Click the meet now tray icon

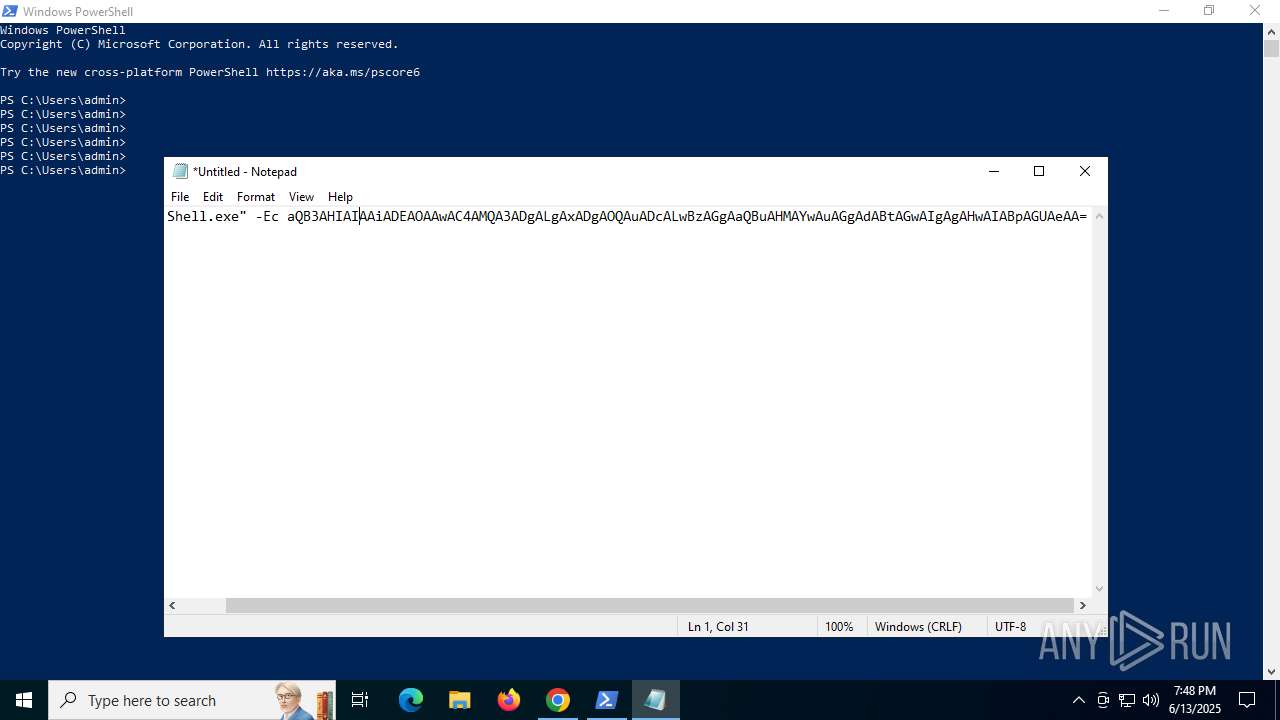point(1103,700)
